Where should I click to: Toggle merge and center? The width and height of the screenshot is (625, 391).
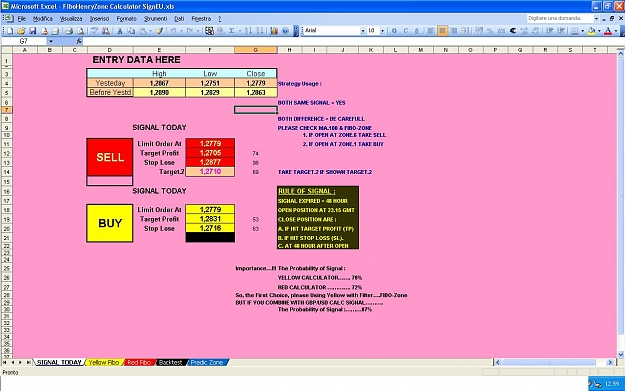(465, 31)
